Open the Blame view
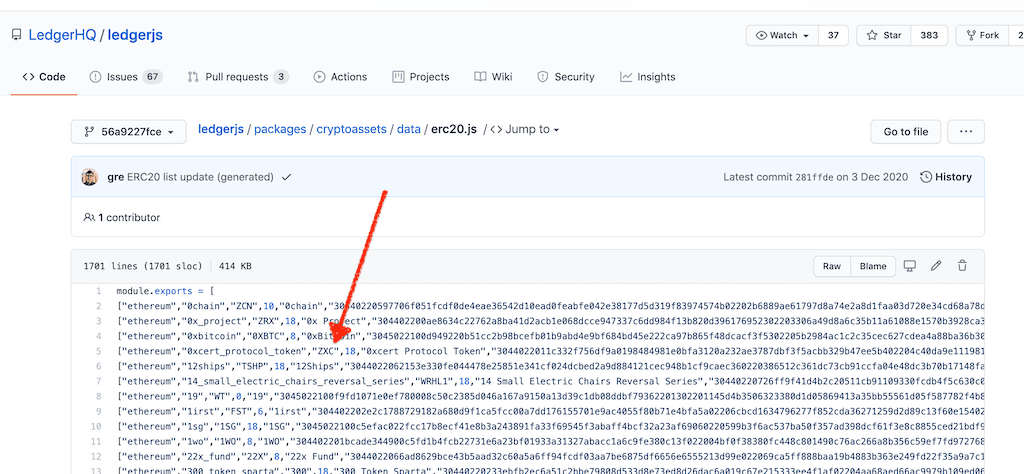The image size is (1024, 474). point(873,266)
